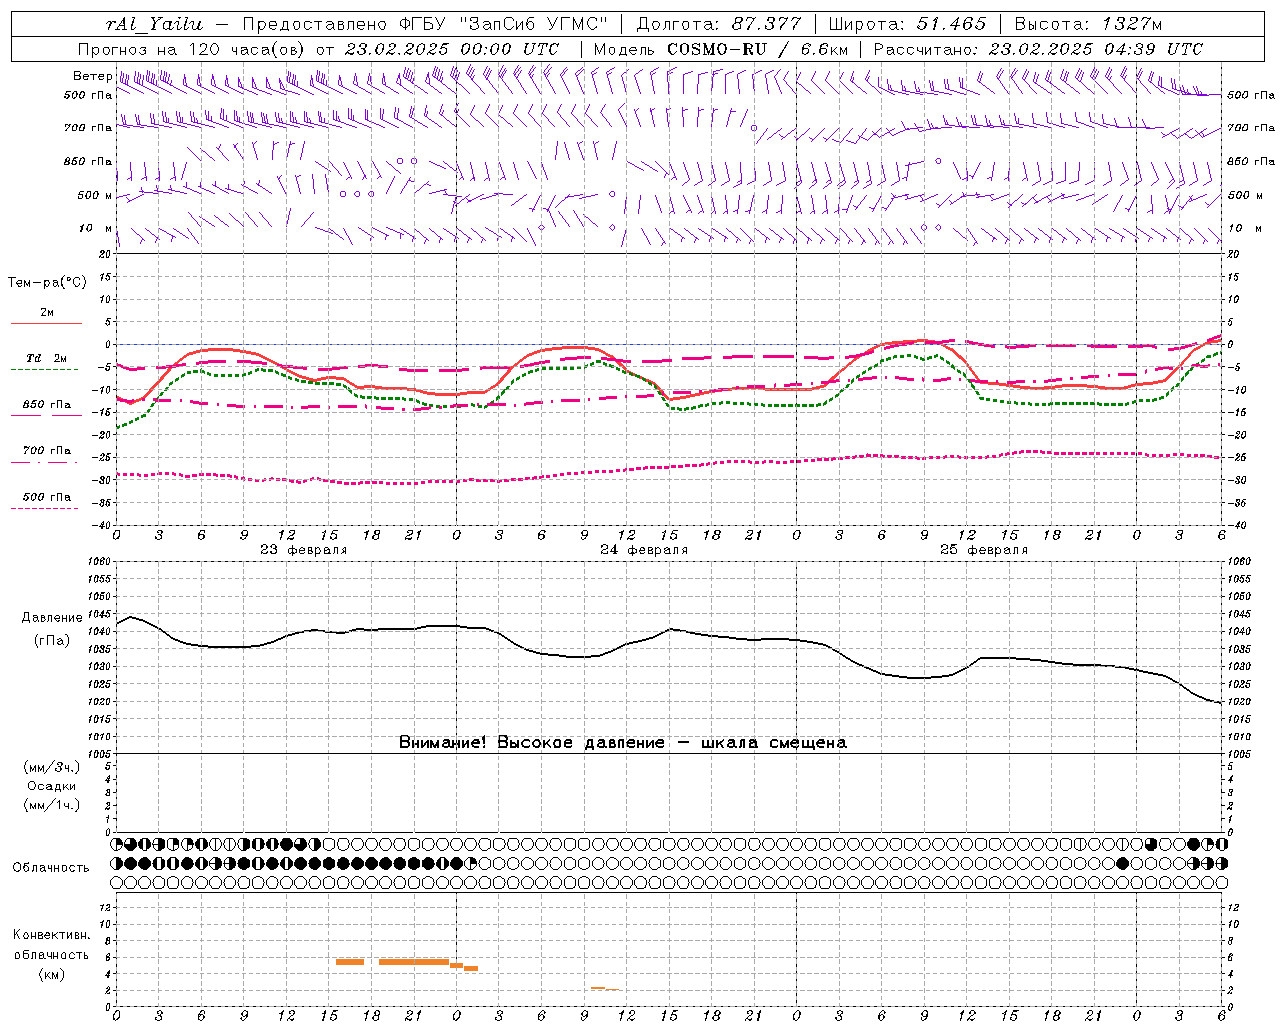Click the Ветер wind panel label
Viewport: 1280px width, 1024px height.
[x=92, y=76]
